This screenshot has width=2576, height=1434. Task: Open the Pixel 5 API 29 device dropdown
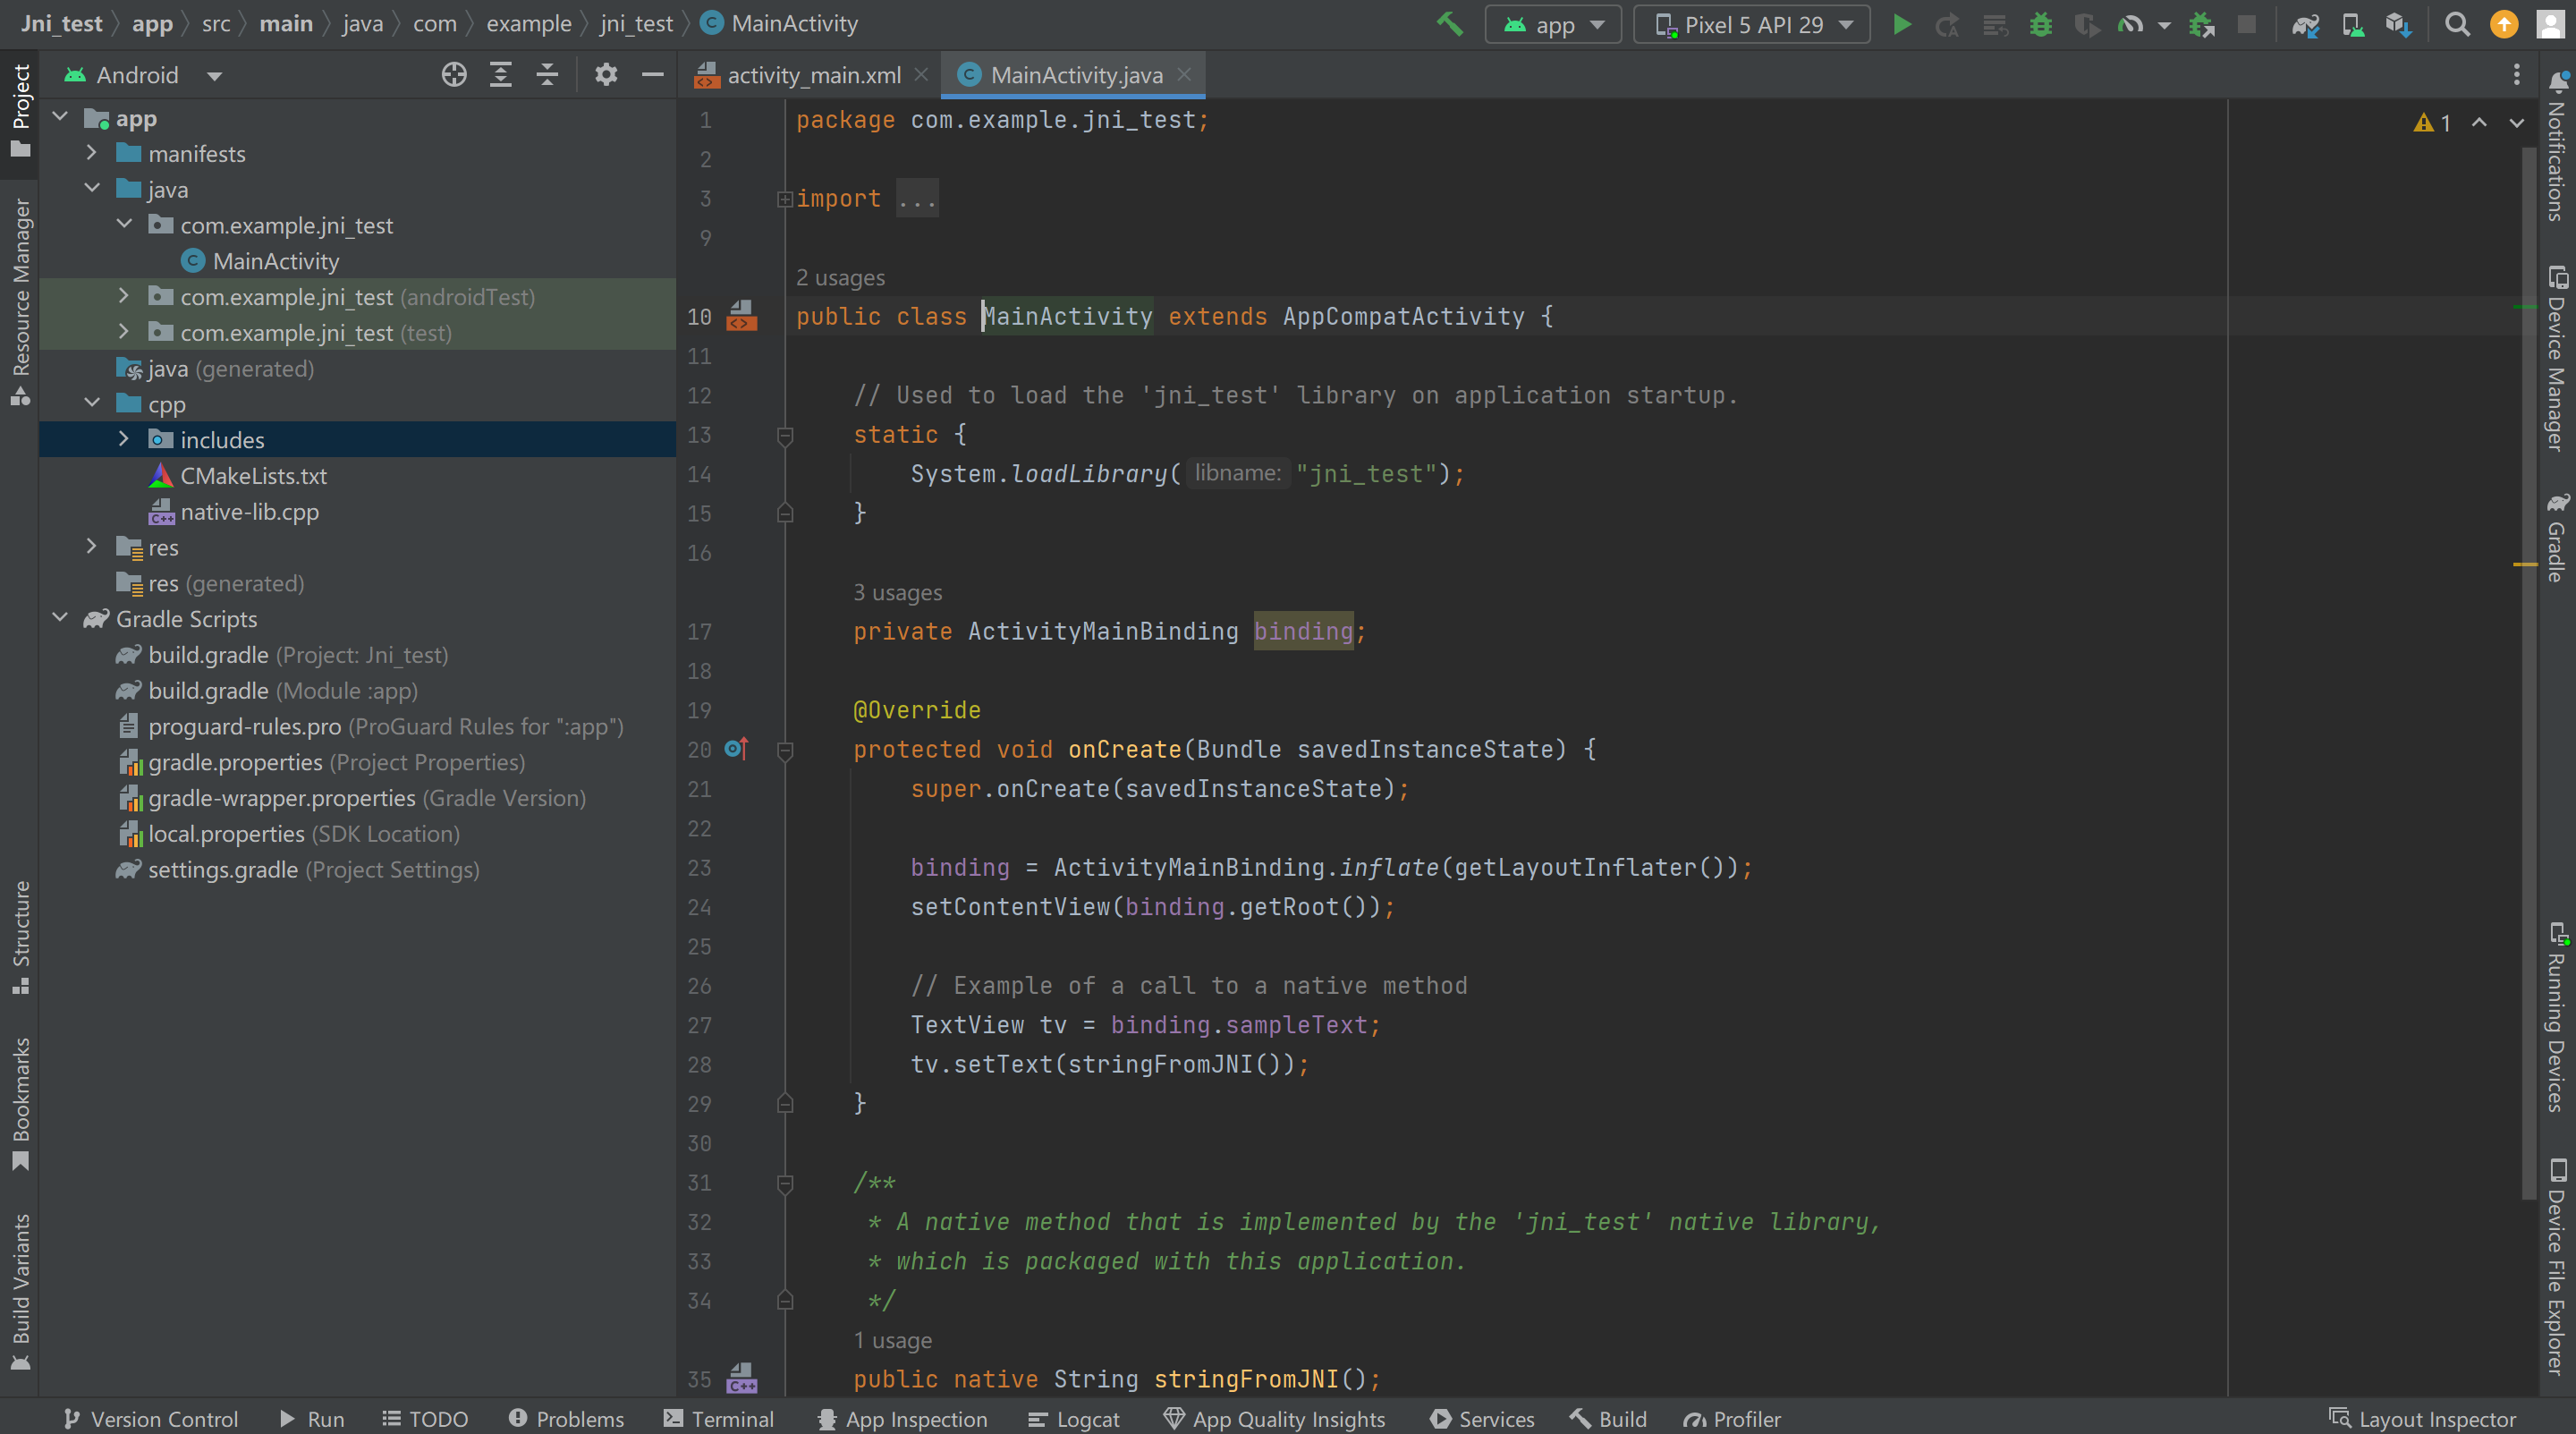(x=1752, y=24)
